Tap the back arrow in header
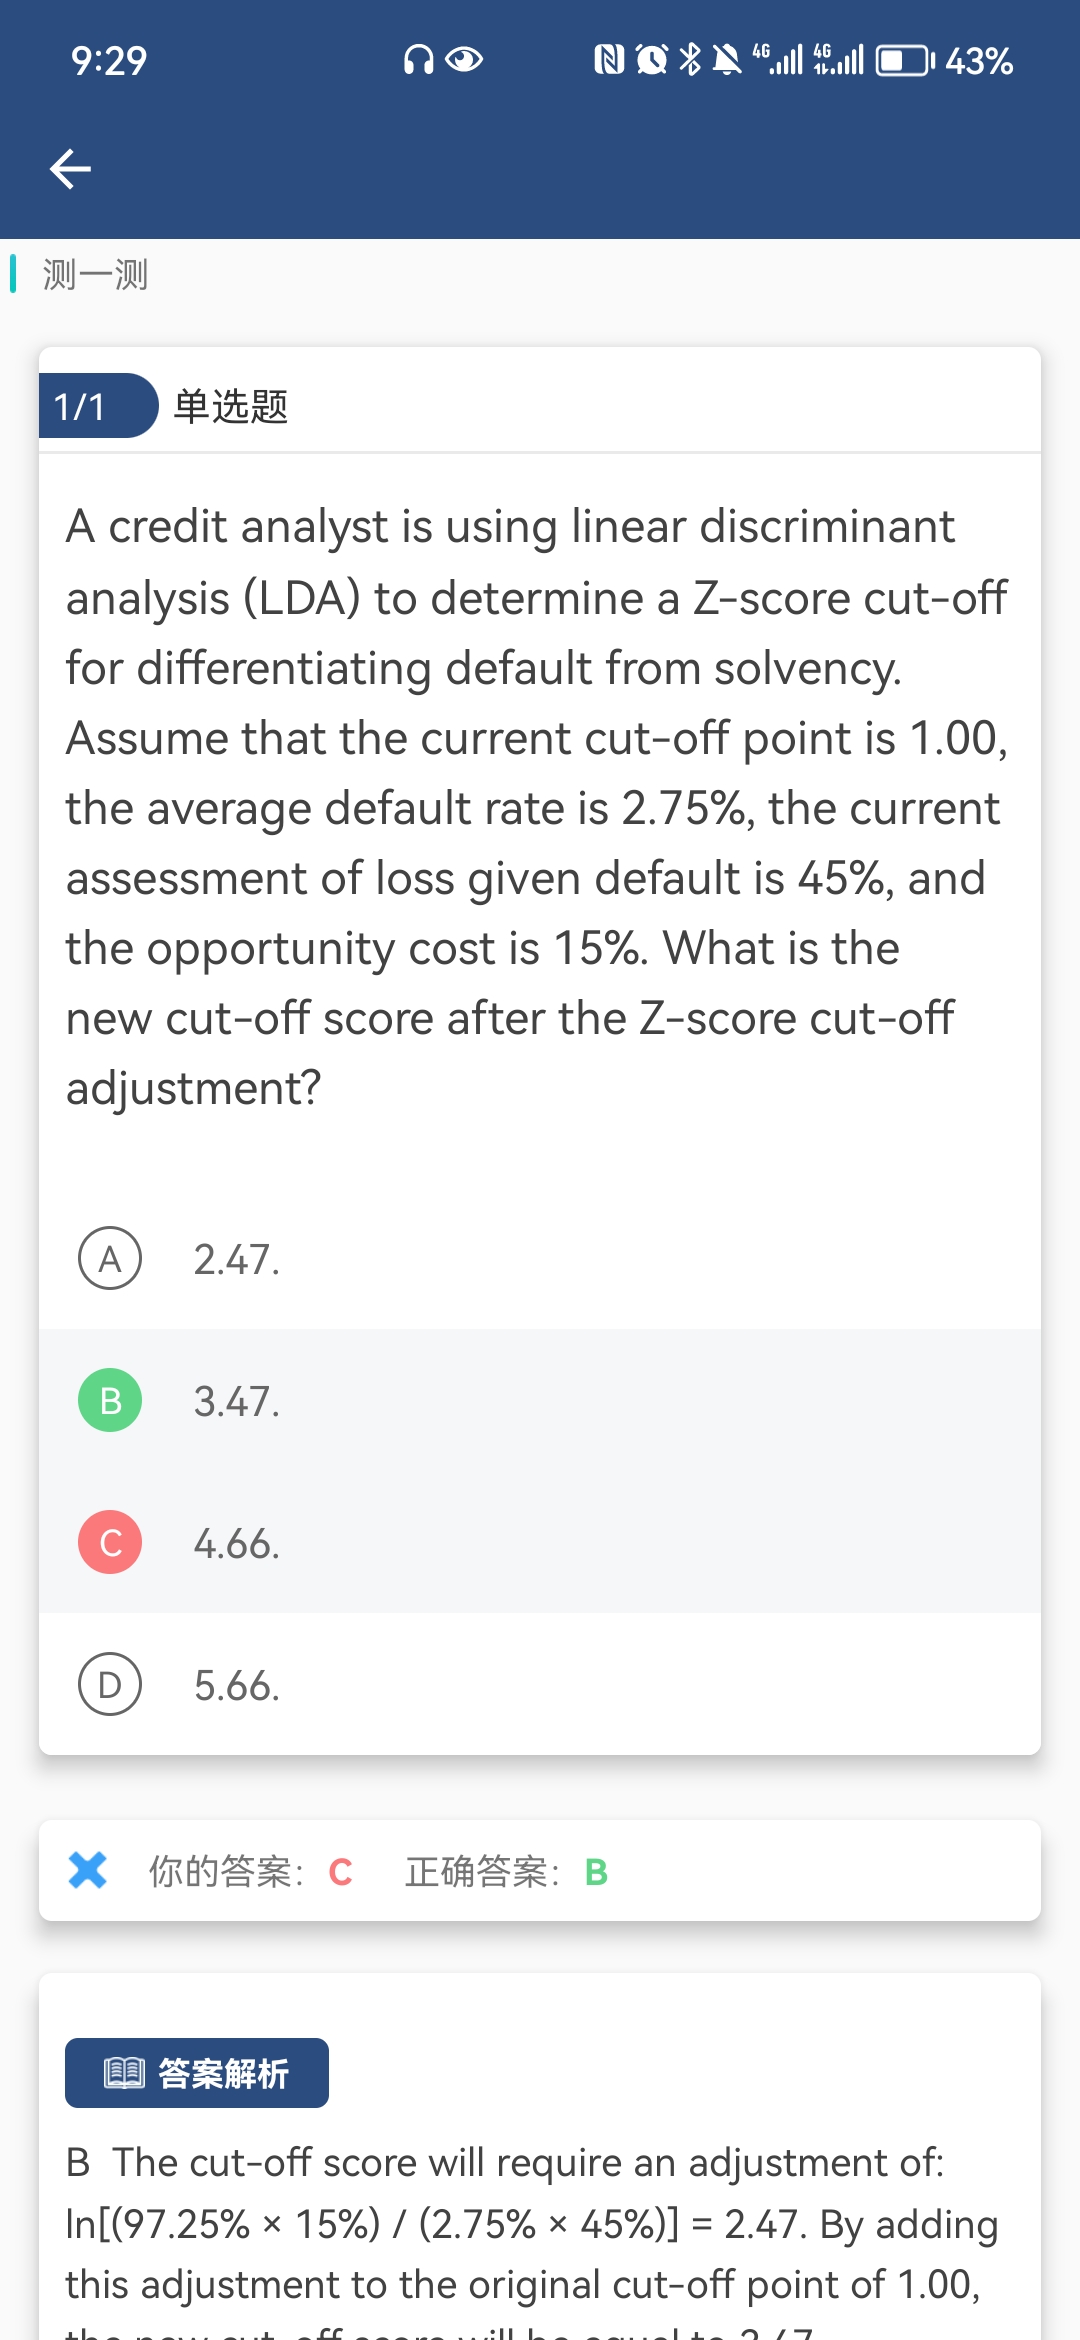 70,168
